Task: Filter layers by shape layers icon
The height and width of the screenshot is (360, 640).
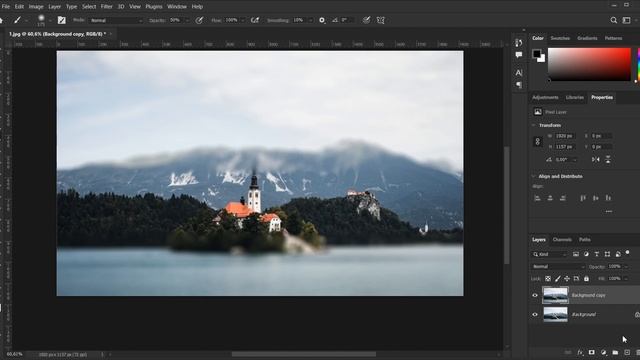Action: (607, 254)
